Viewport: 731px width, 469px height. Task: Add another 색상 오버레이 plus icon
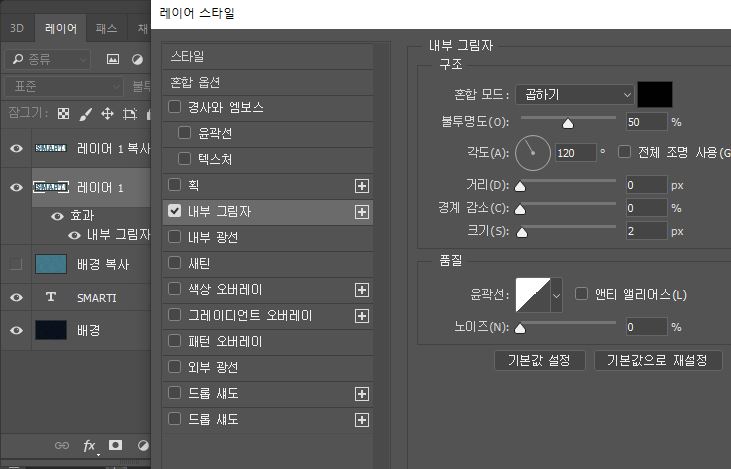(362, 290)
